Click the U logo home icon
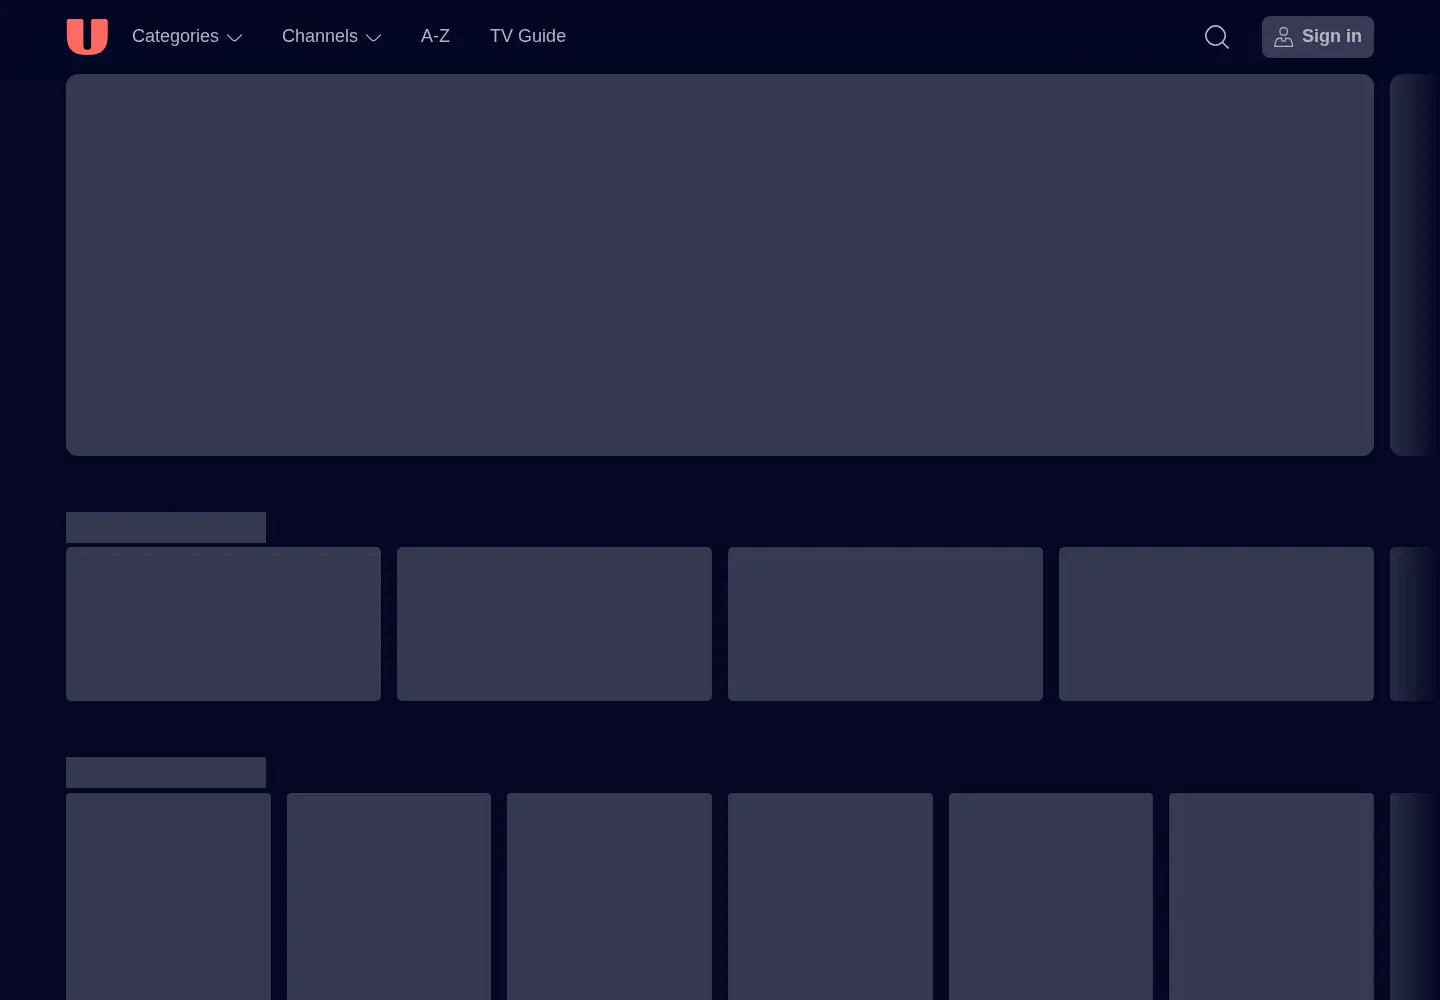Viewport: 1440px width, 1000px height. 87,37
